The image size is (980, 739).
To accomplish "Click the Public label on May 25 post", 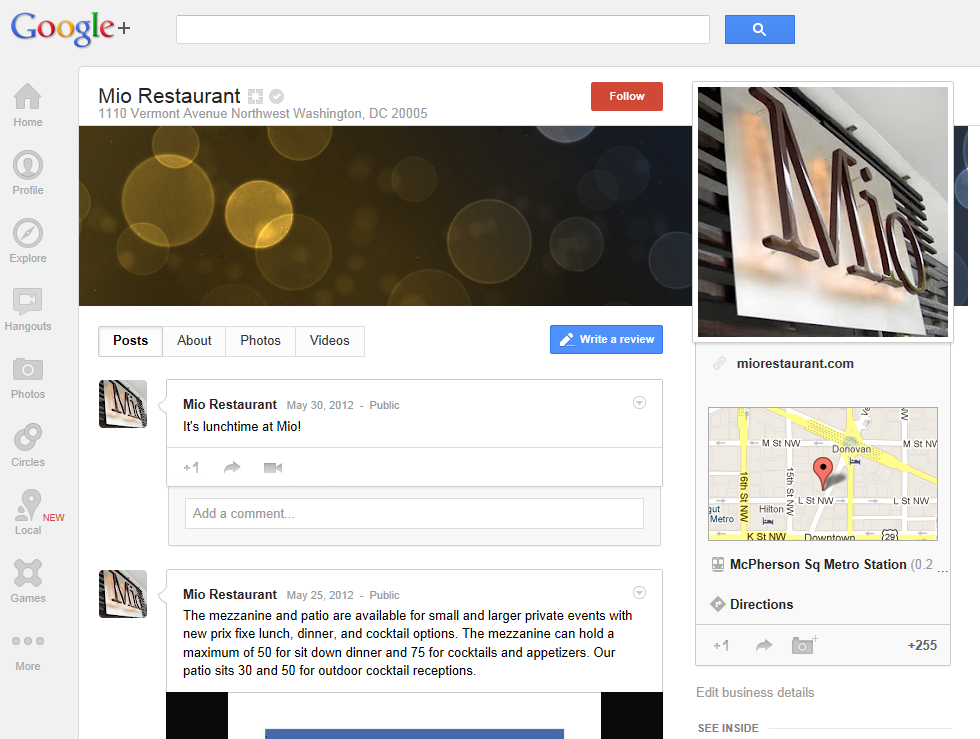I will (384, 595).
